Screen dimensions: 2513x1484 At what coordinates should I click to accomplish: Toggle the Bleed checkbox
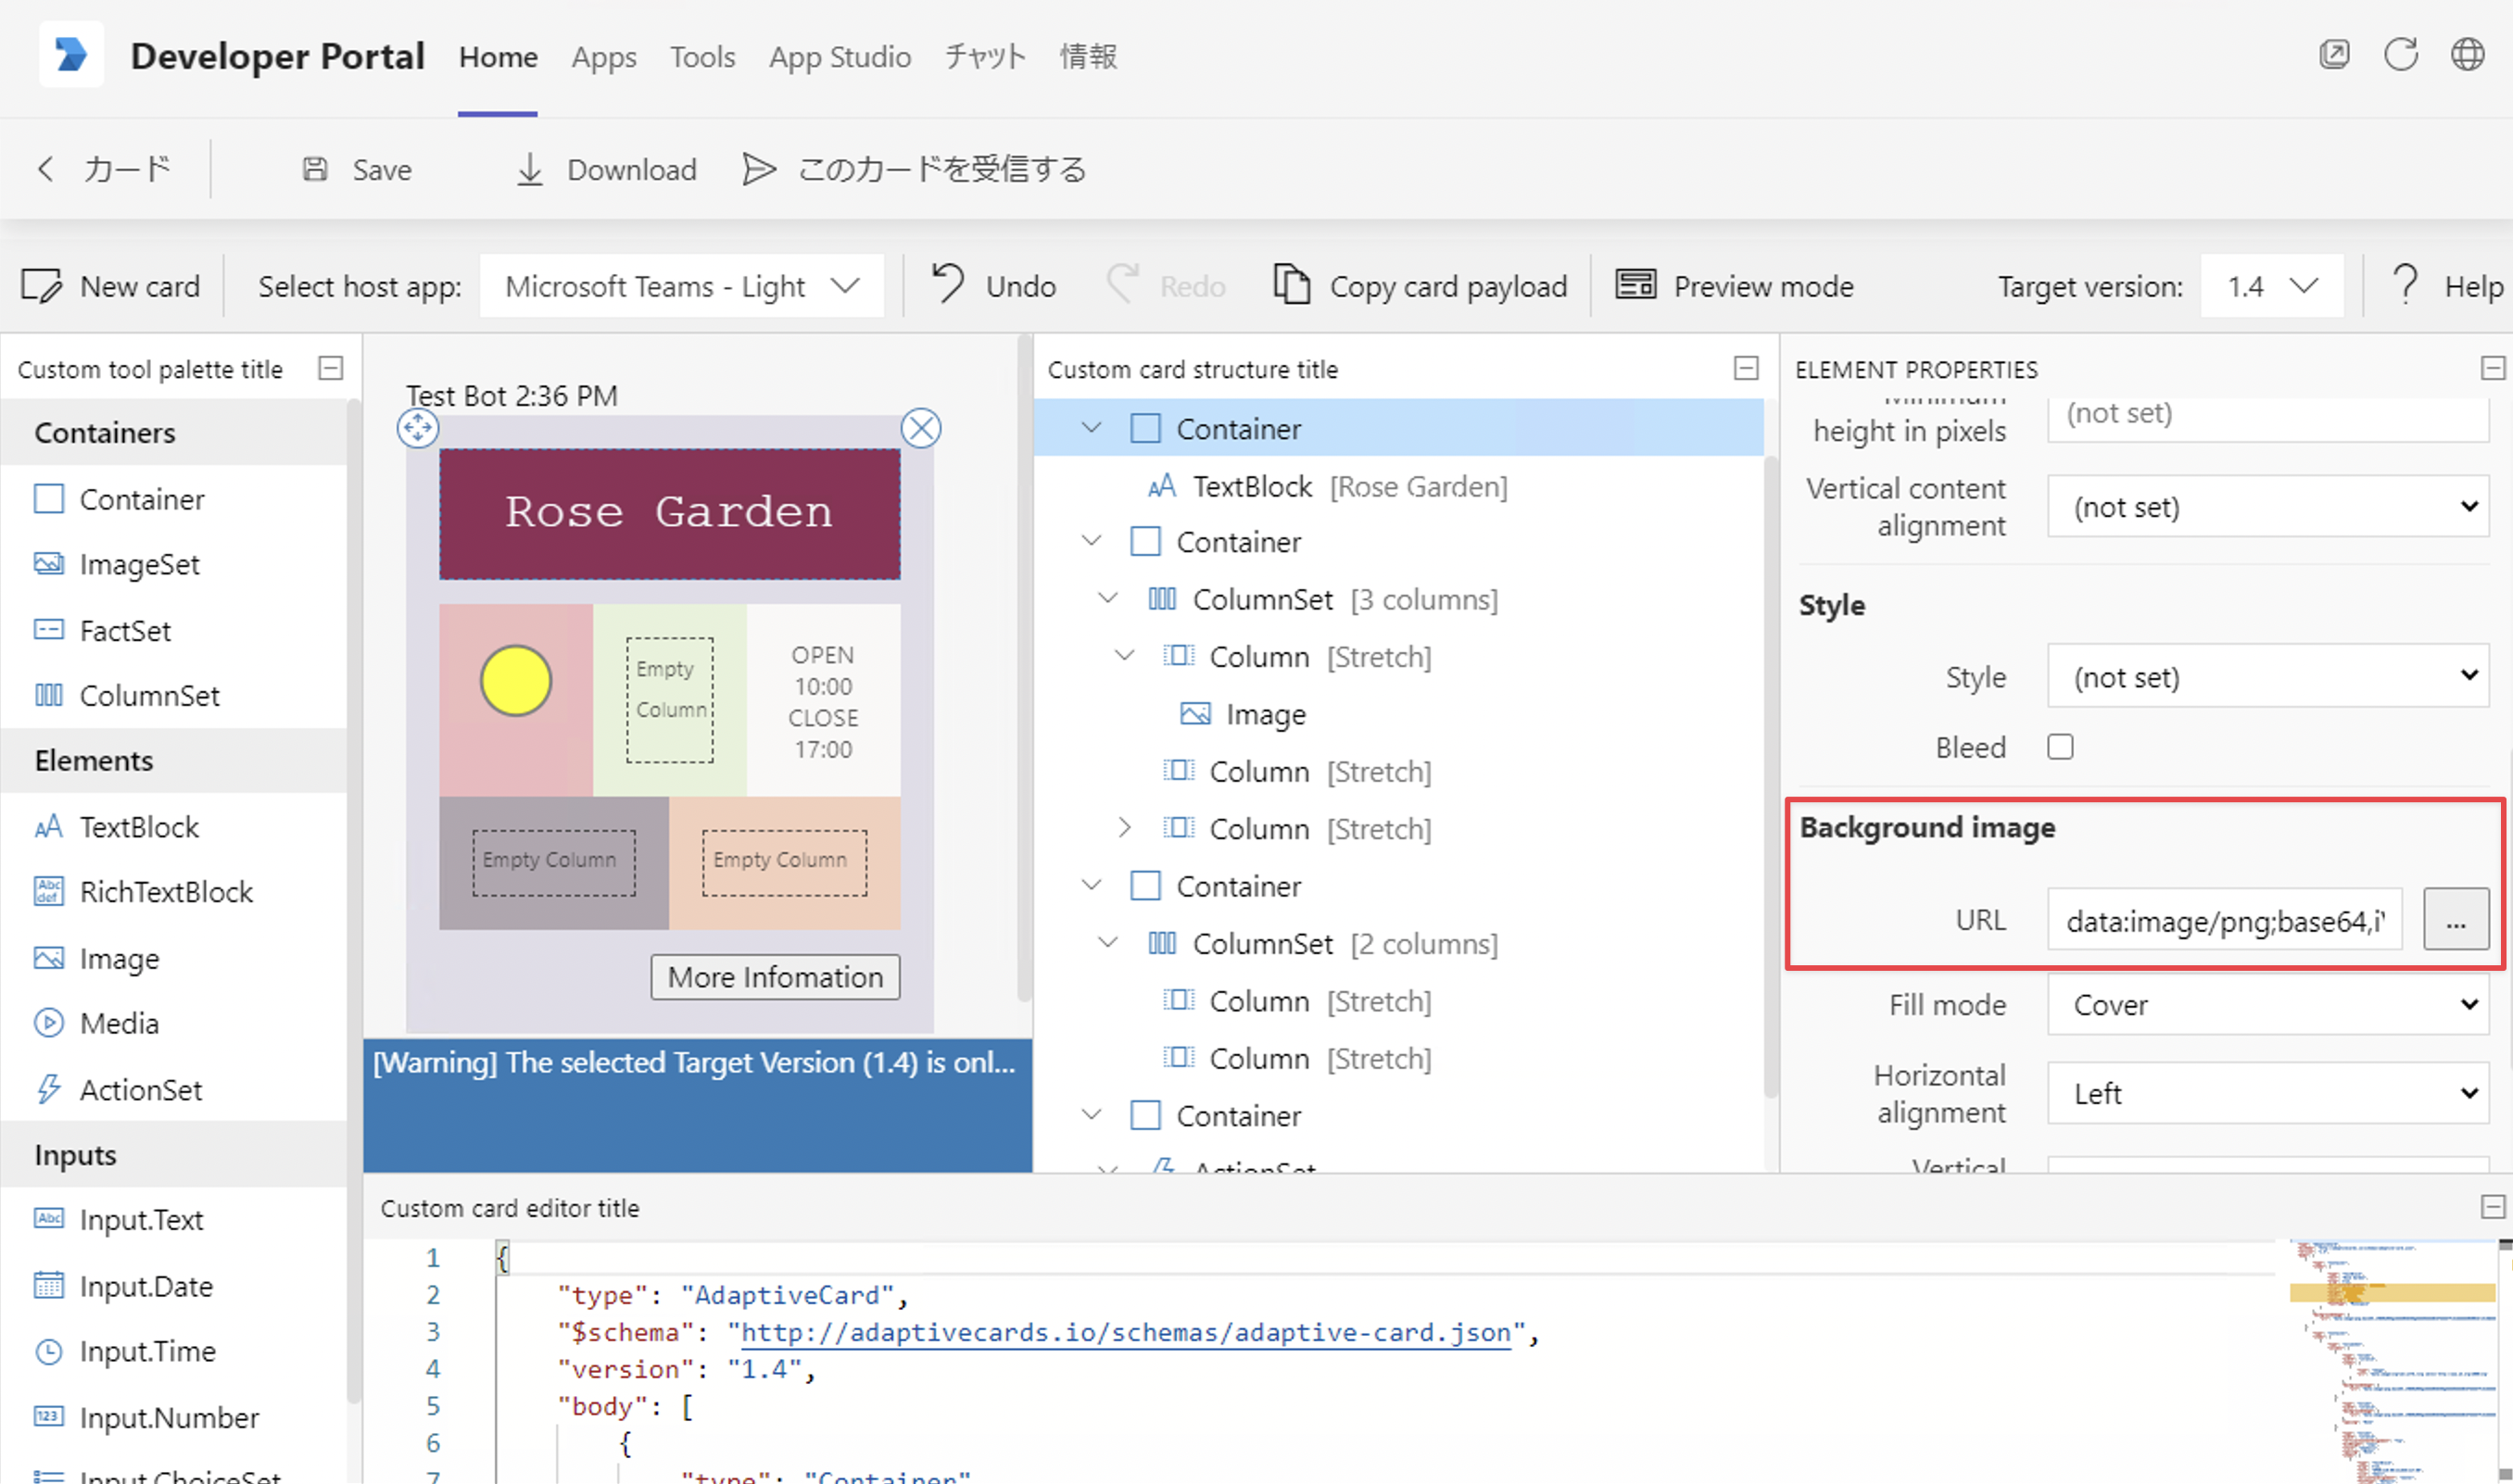pyautogui.click(x=2060, y=747)
